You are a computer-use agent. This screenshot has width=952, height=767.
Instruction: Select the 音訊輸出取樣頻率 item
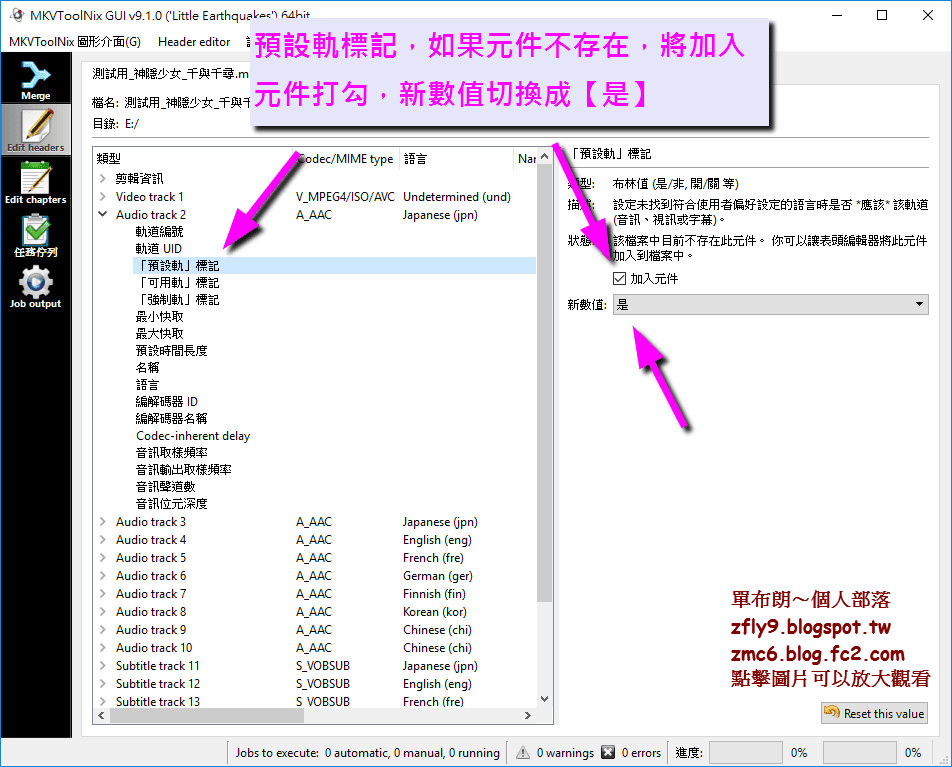[183, 469]
